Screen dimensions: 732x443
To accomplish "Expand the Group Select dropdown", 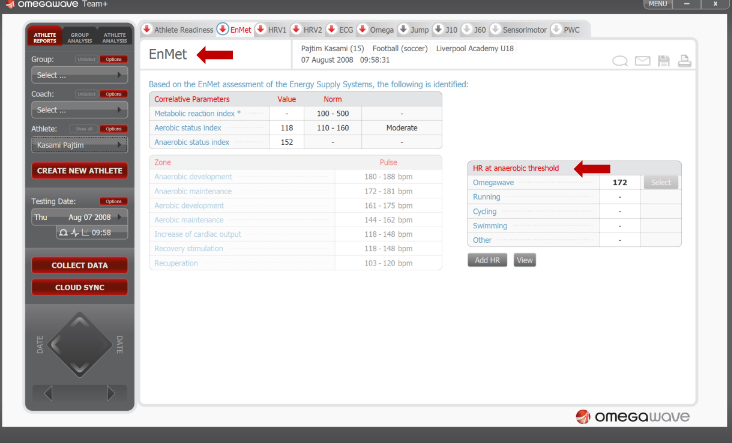I will (x=79, y=75).
